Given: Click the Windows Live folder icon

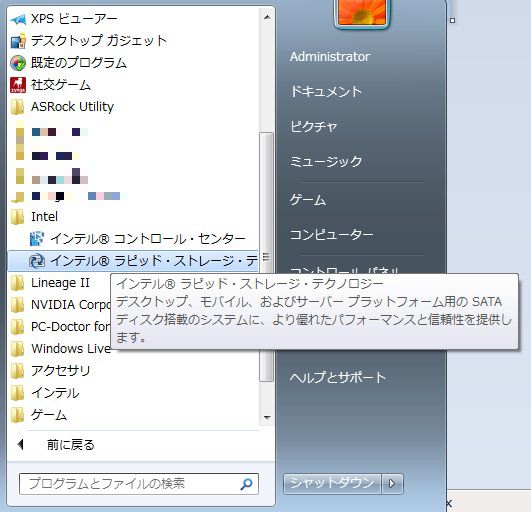Looking at the screenshot, I should [18, 349].
